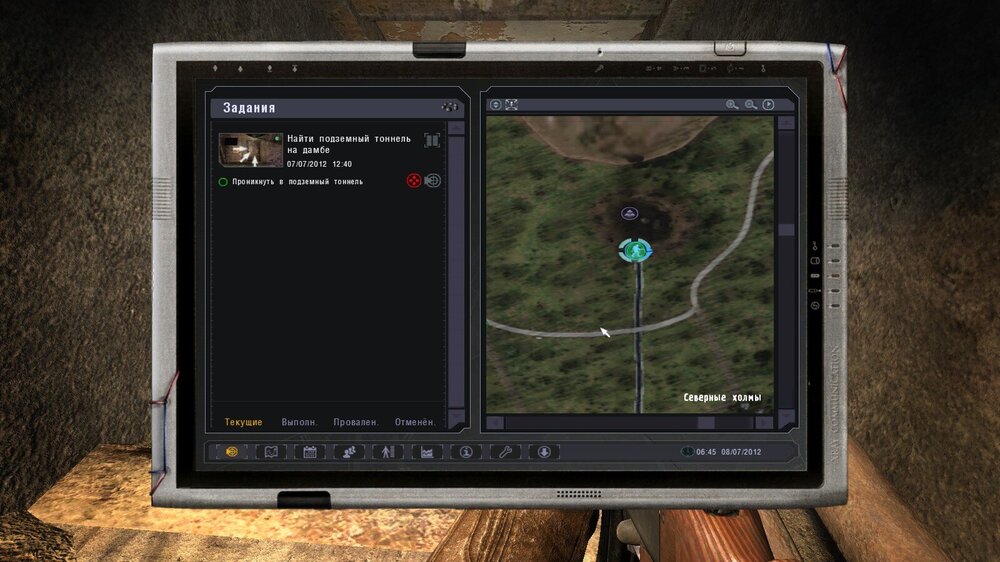Open the tasks section icon in PDA toolbar
This screenshot has height=562, width=1000.
pyautogui.click(x=232, y=452)
